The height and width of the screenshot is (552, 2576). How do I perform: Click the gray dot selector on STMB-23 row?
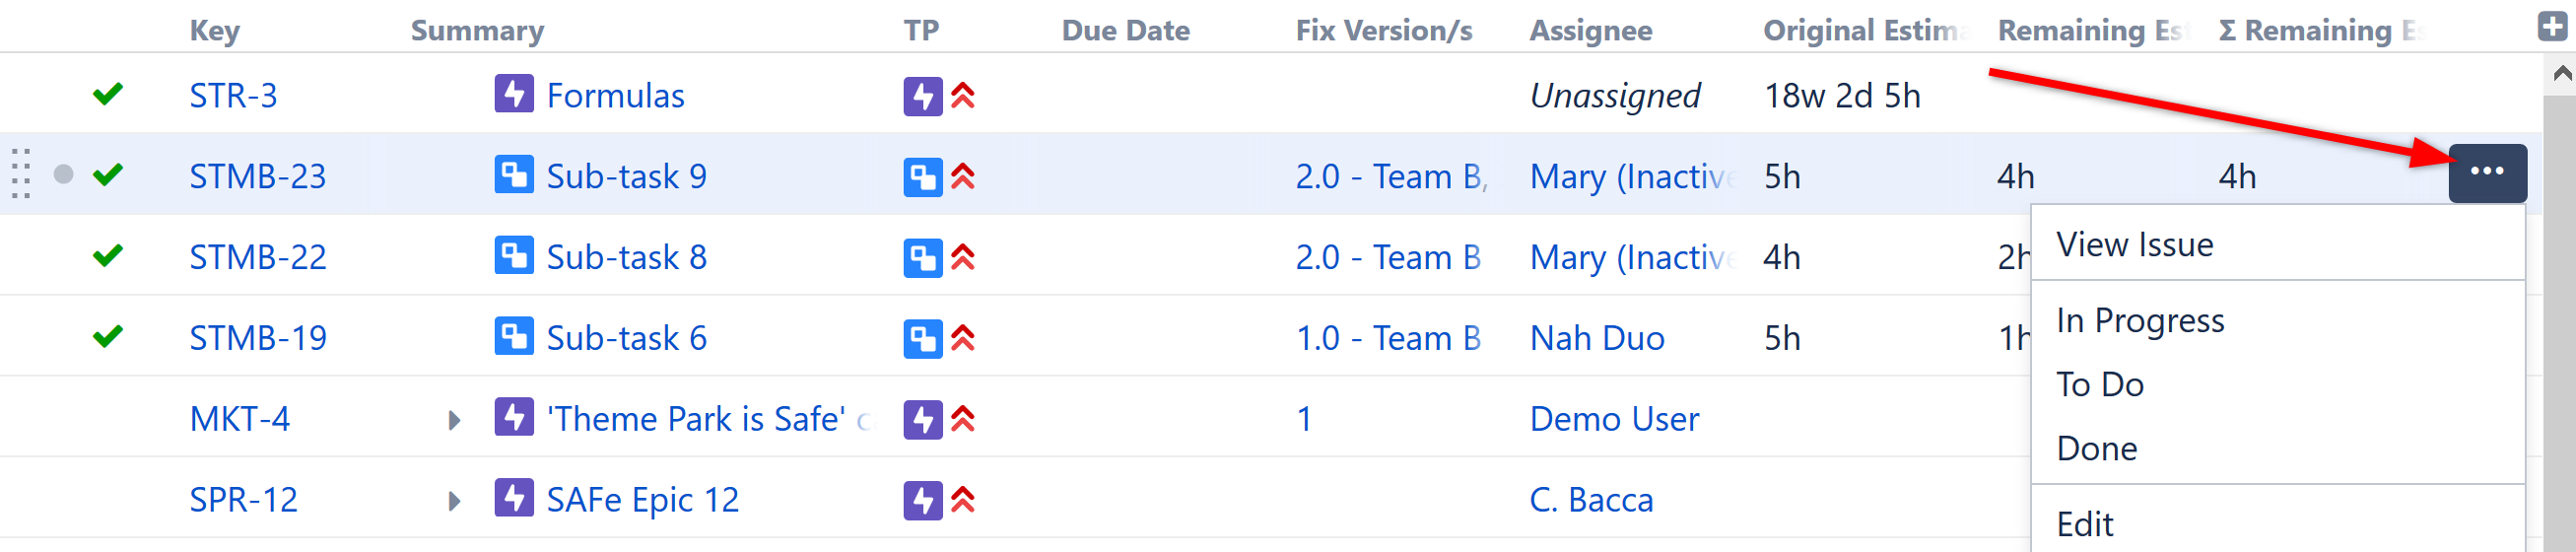pyautogui.click(x=63, y=175)
